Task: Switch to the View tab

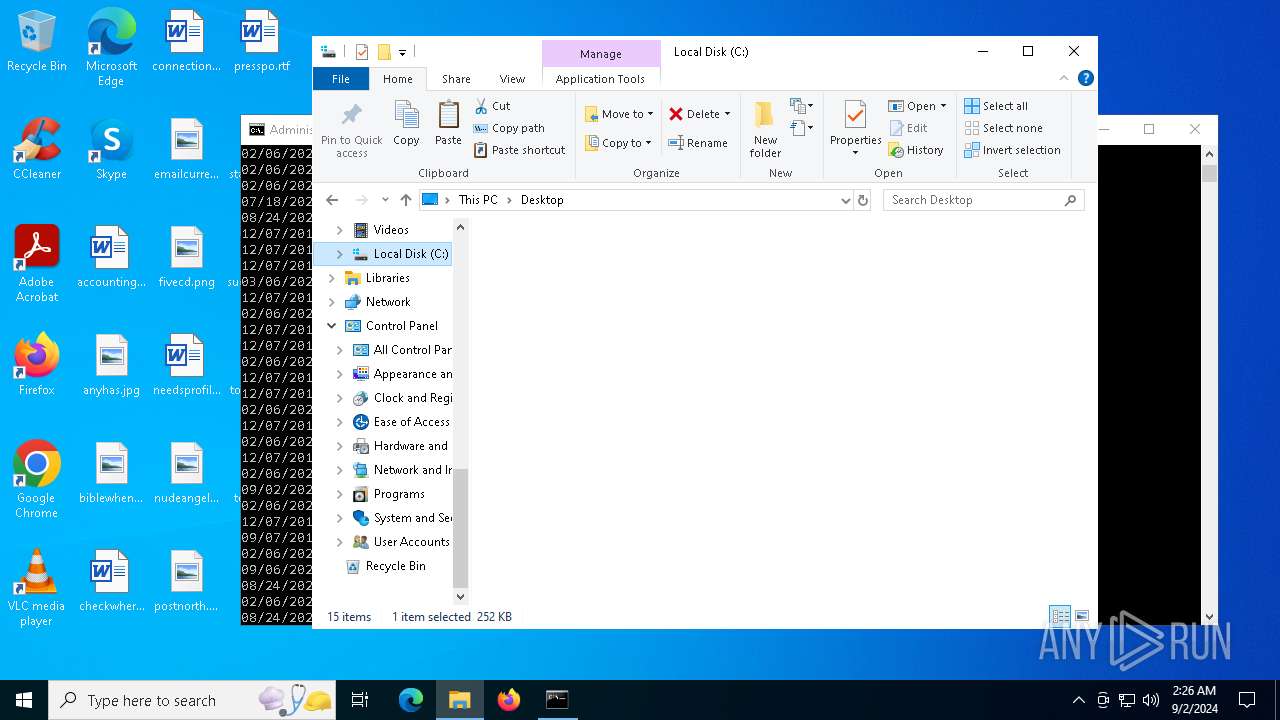Action: [x=512, y=79]
